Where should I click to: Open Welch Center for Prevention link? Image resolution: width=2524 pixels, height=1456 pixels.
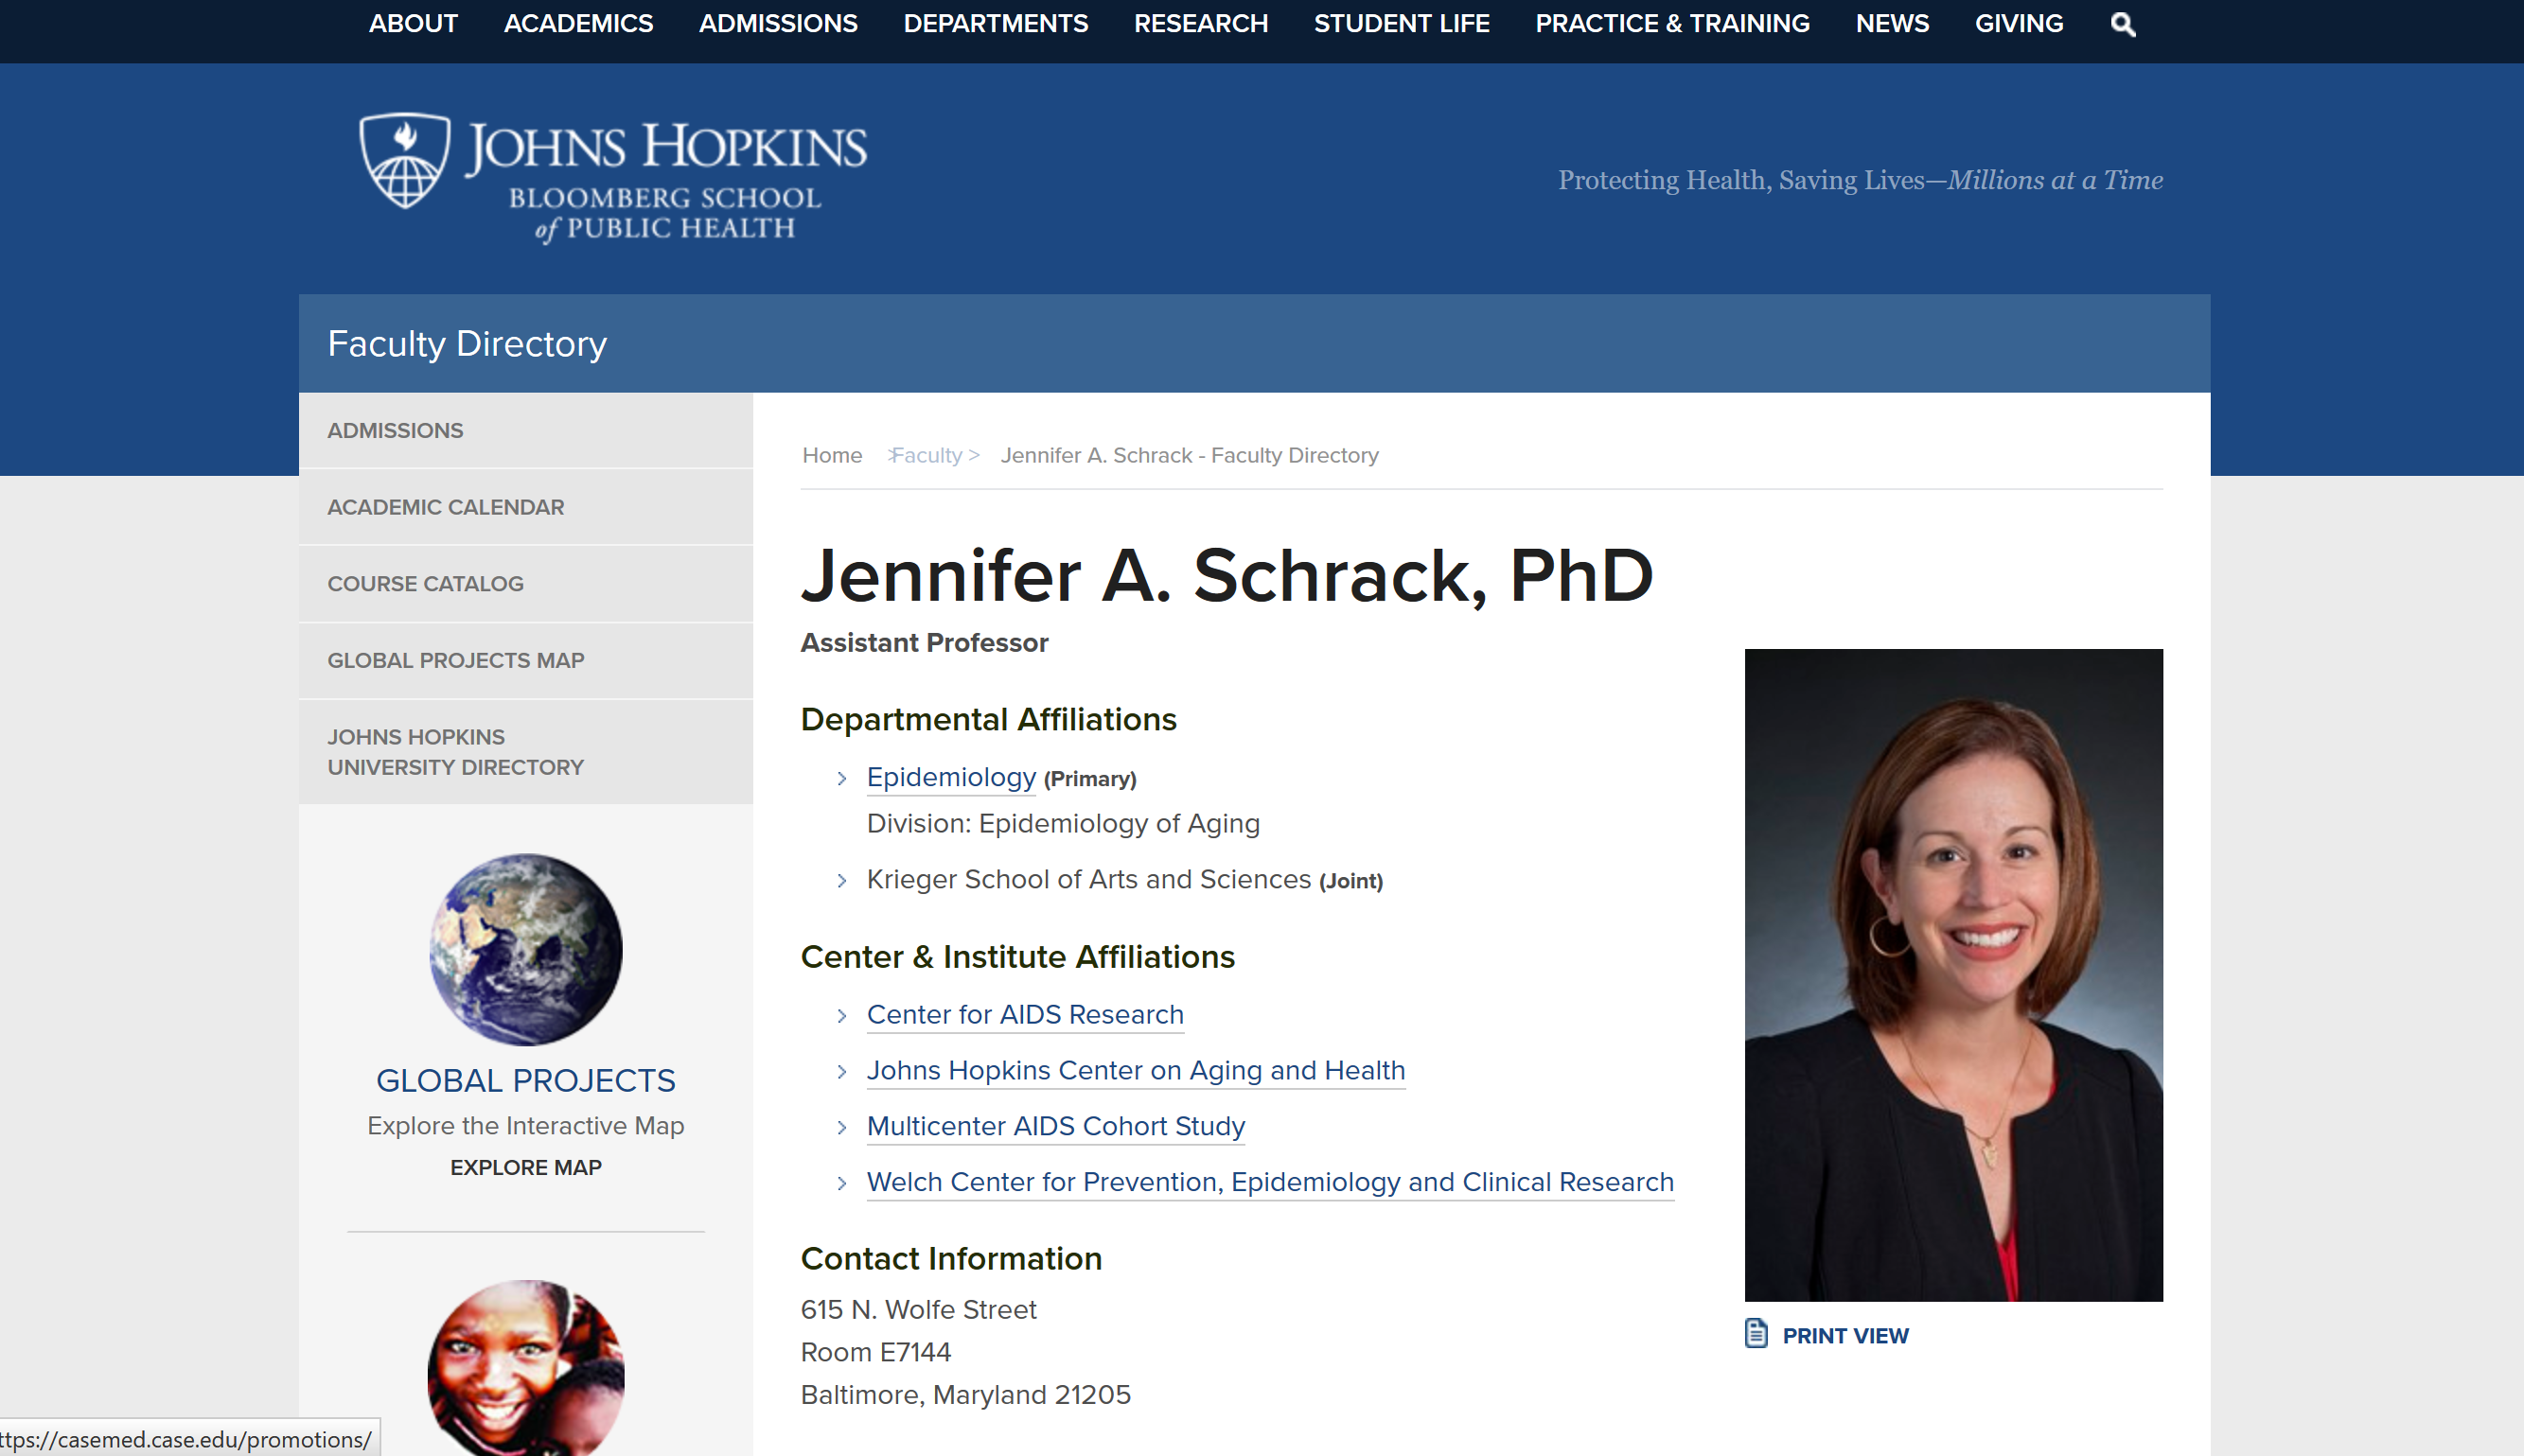(1270, 1182)
